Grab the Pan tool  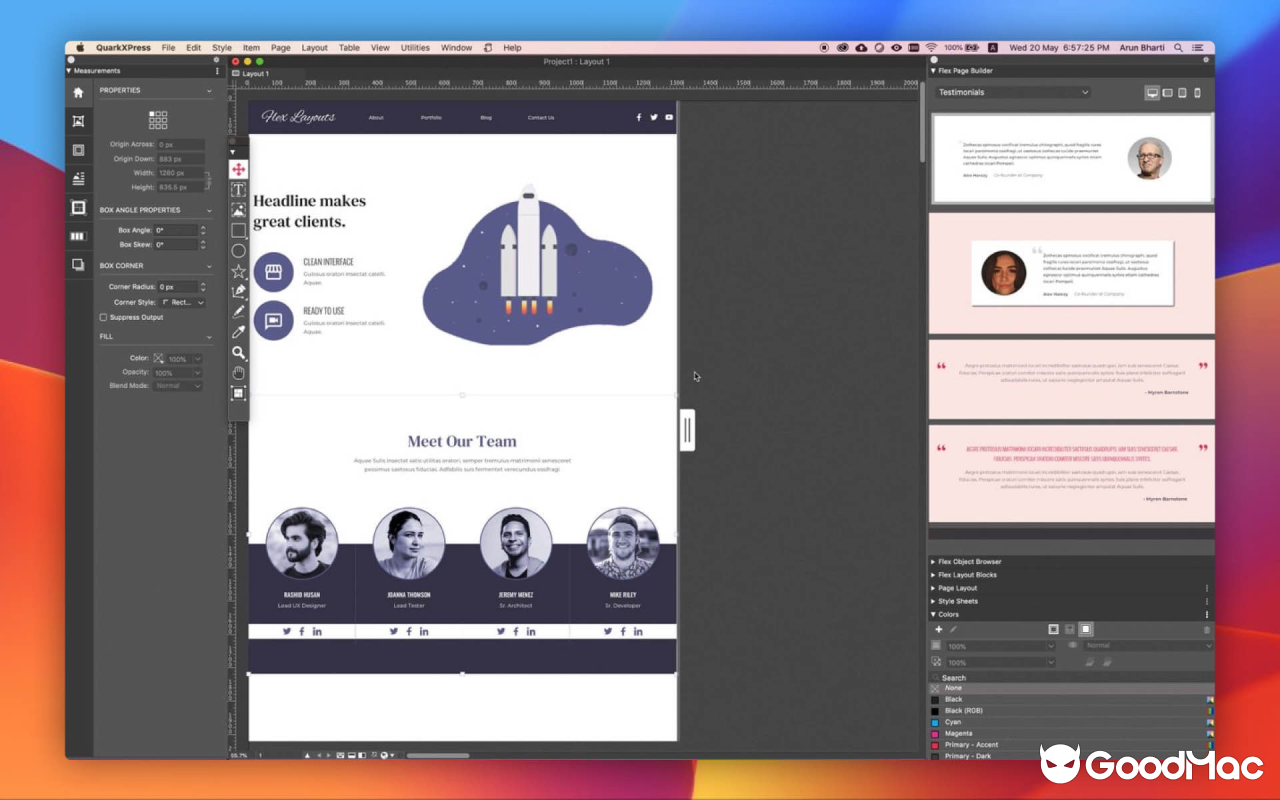238,372
